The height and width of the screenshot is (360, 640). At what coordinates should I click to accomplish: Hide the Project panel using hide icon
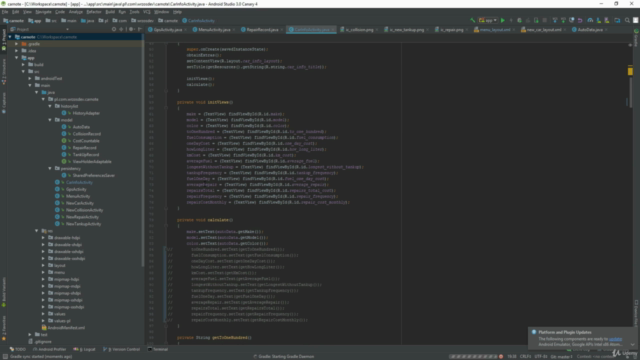(x=140, y=29)
